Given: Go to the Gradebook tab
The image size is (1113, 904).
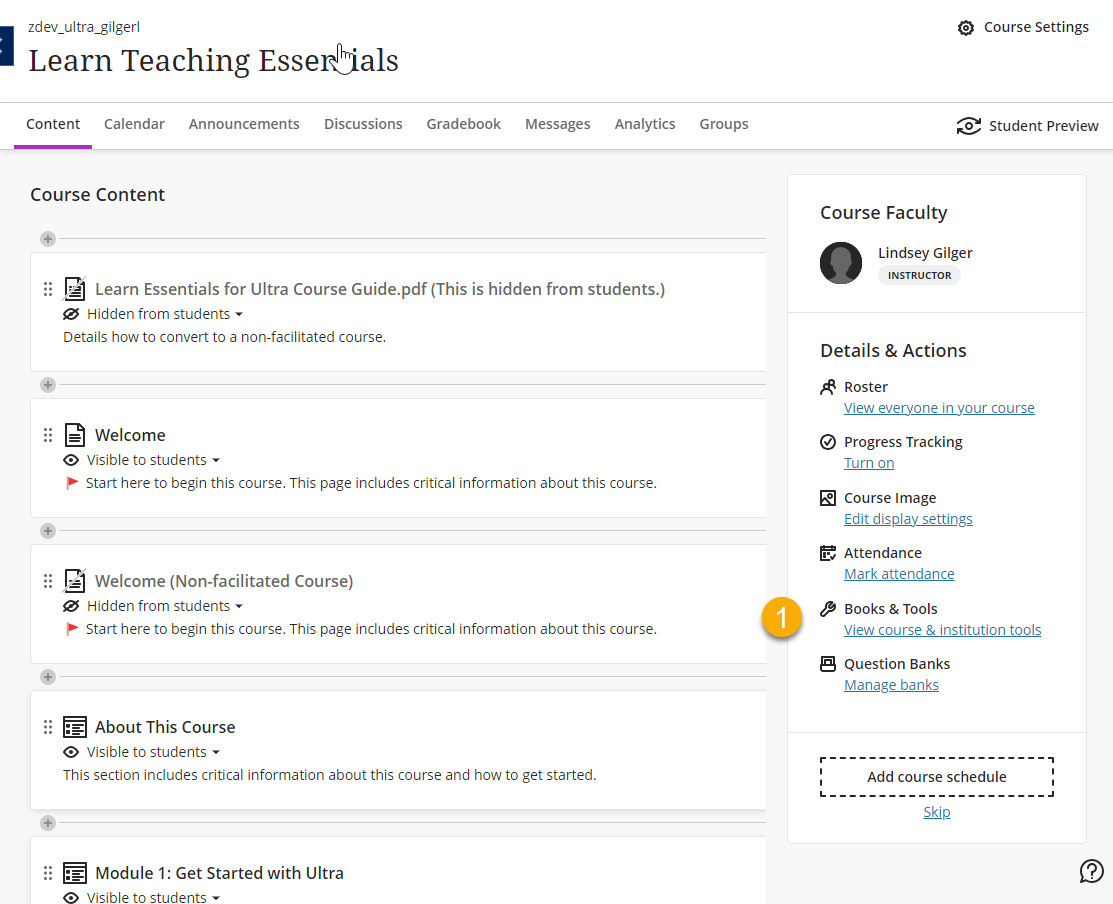Looking at the screenshot, I should (x=464, y=124).
